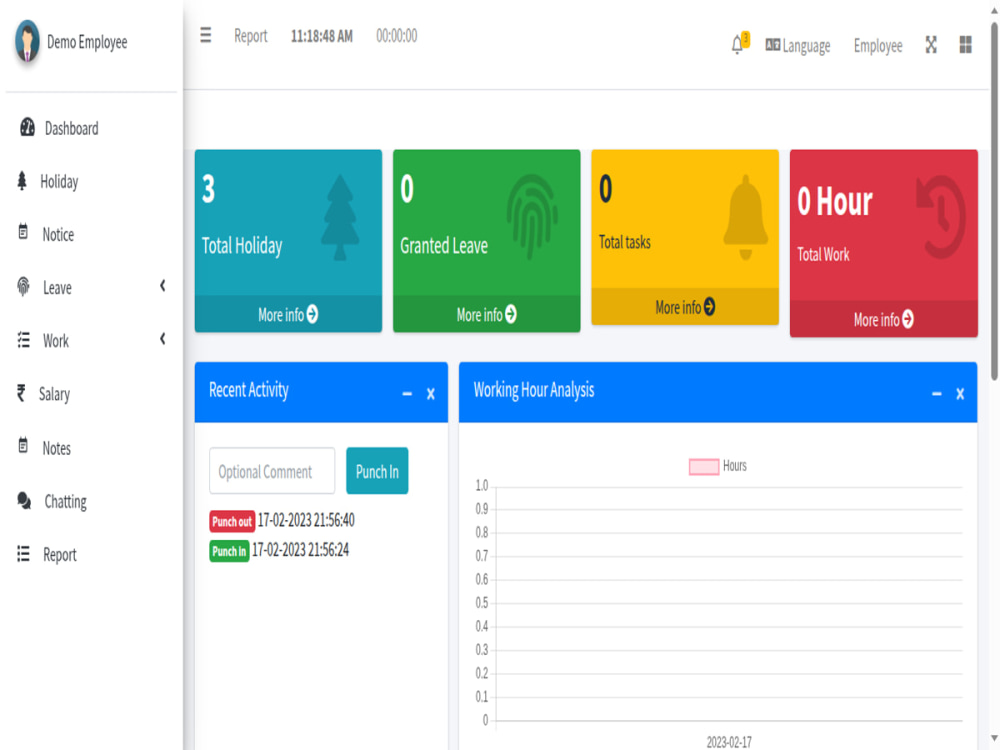Click the Punch out badge in Recent Activity

coord(232,521)
